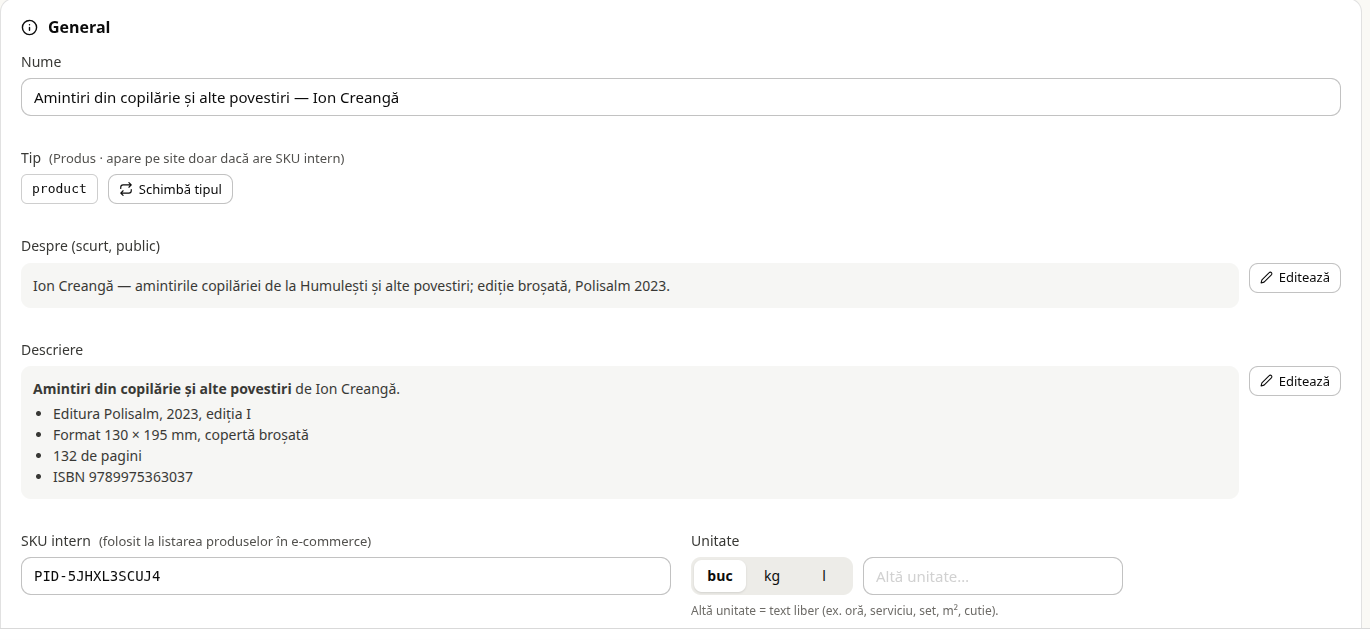
Task: Click the swap arrows icon in Schimbă tipul
Action: (126, 189)
